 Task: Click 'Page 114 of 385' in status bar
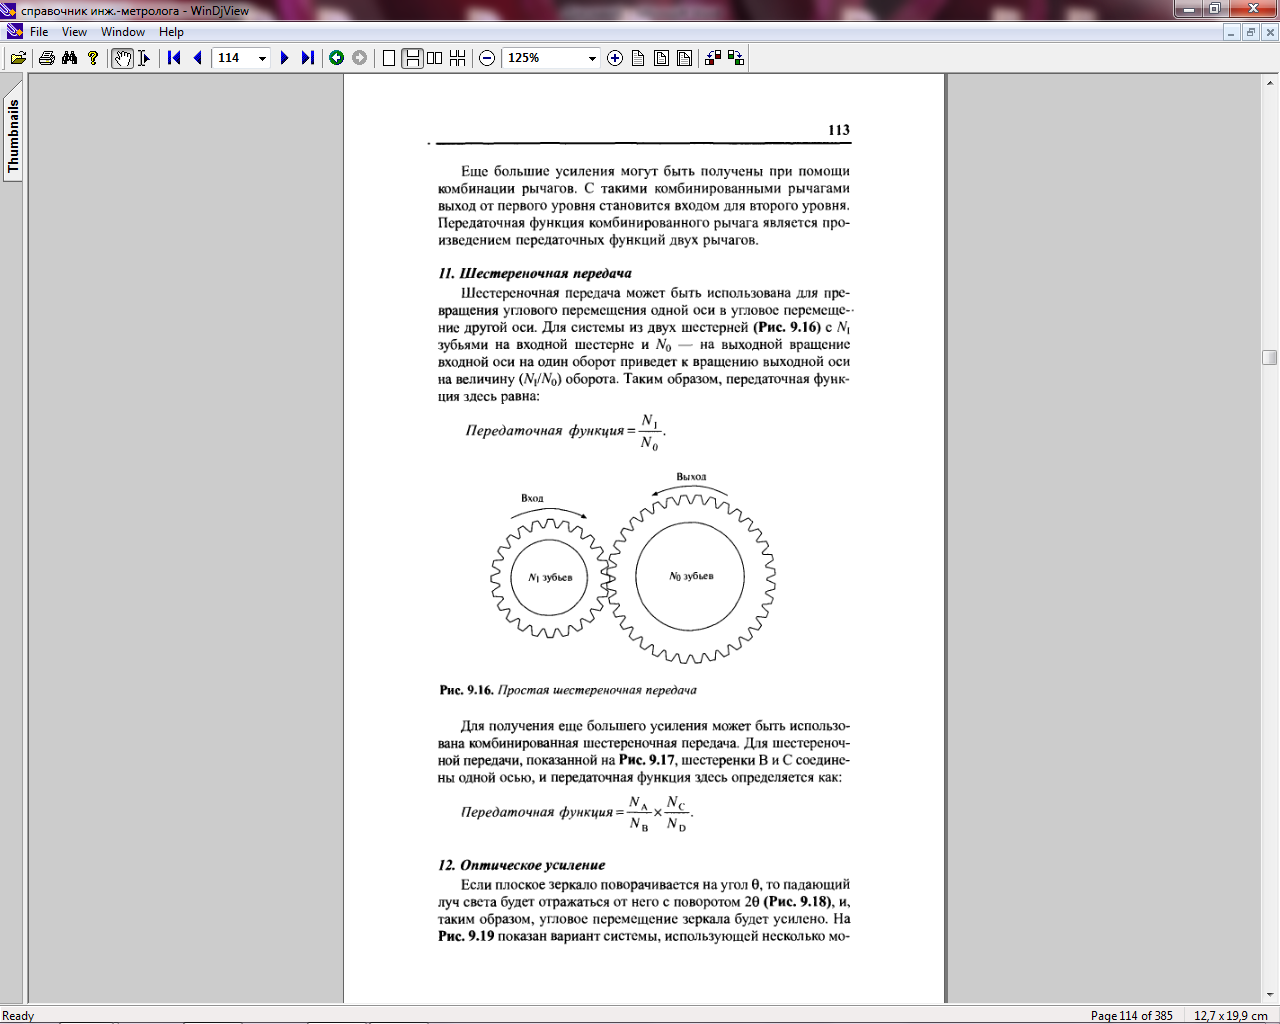[1131, 1015]
